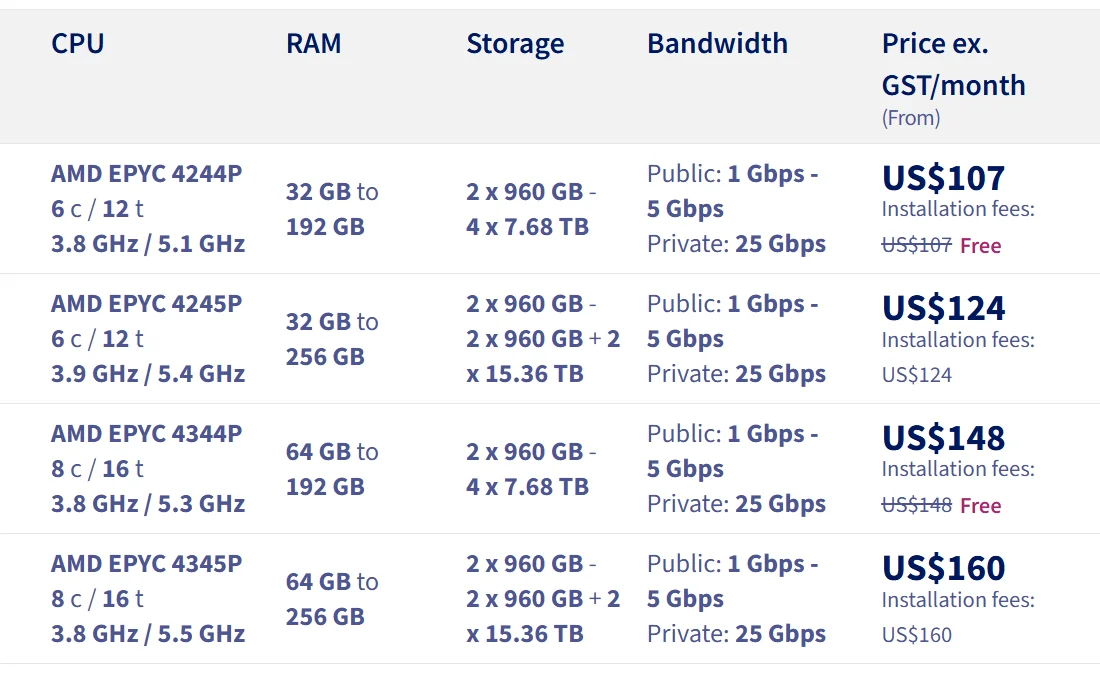The width and height of the screenshot is (1100, 674).
Task: Click the 4245P row's RAM range
Action: click(332, 339)
